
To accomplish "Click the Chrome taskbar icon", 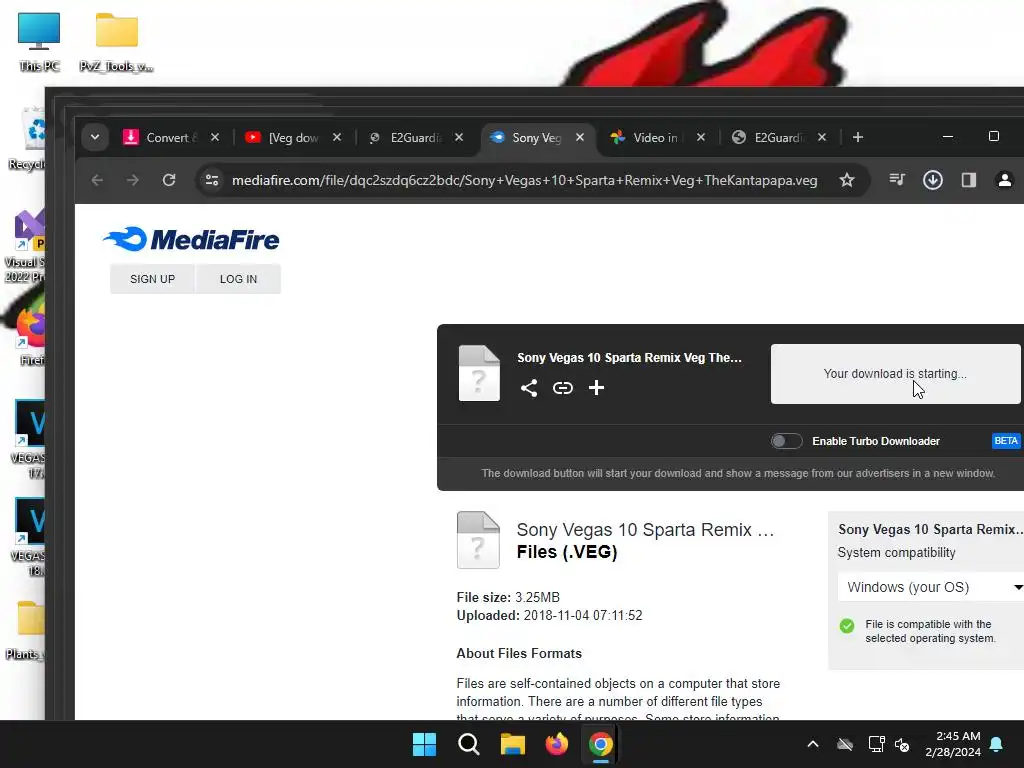I will pos(601,744).
